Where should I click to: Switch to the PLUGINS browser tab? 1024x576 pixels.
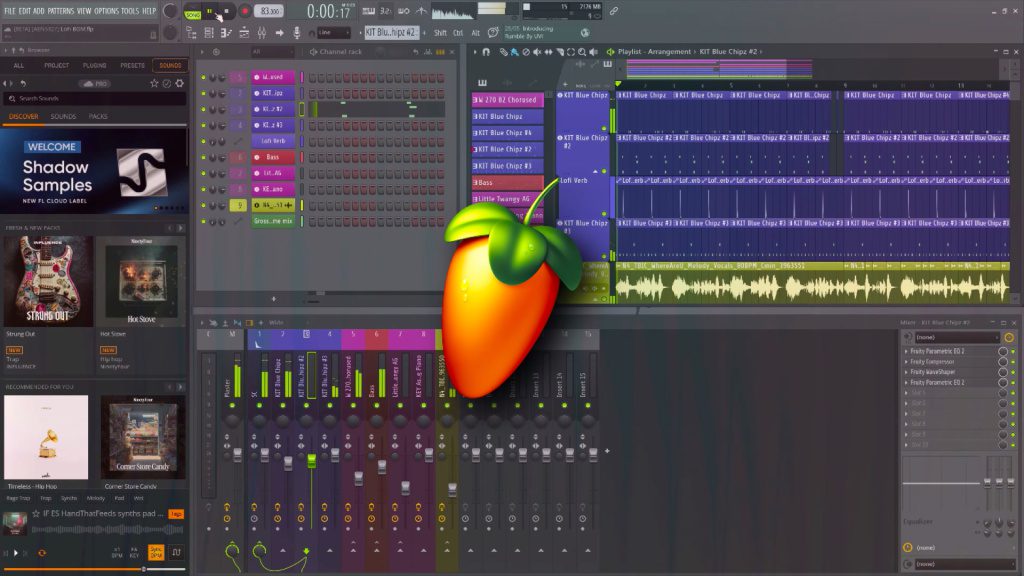[x=95, y=65]
